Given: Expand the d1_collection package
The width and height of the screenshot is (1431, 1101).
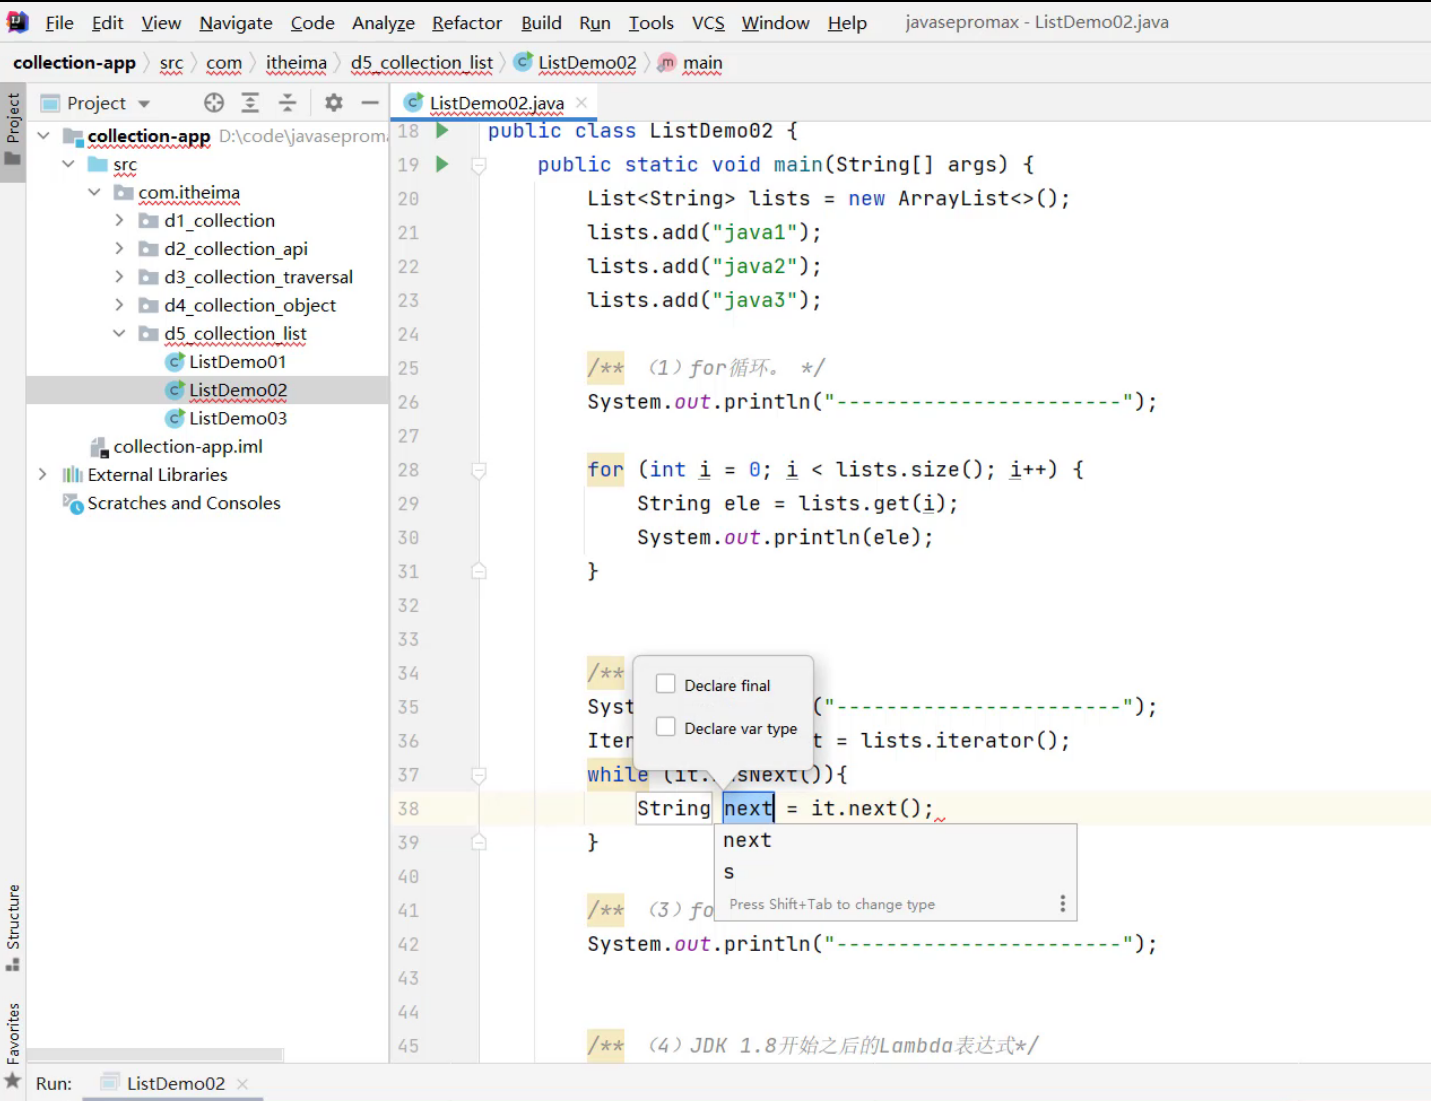Looking at the screenshot, I should [119, 220].
